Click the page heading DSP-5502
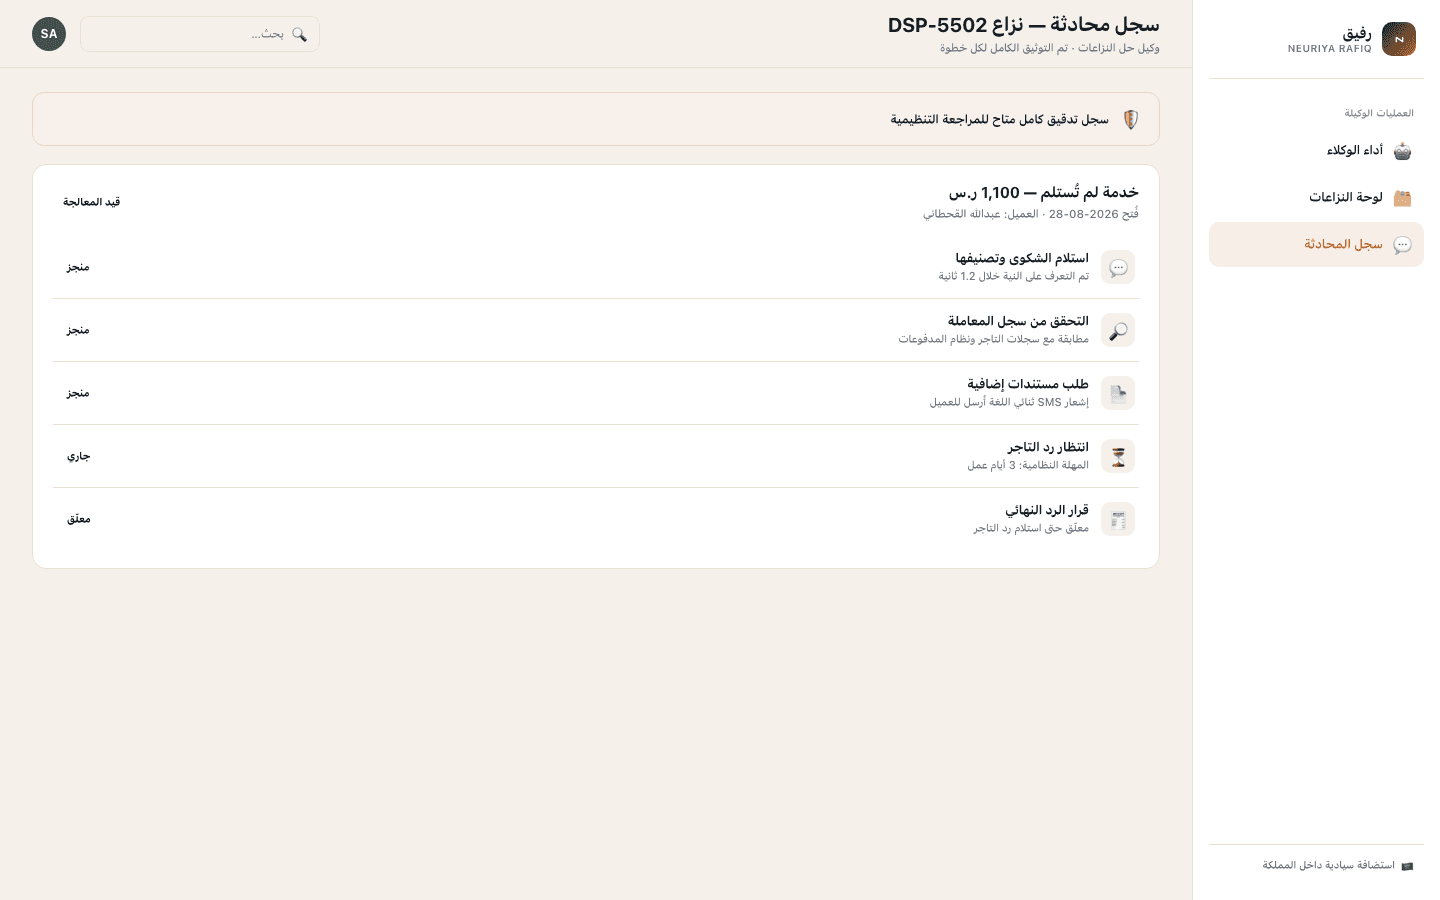The height and width of the screenshot is (900, 1440). (1023, 25)
